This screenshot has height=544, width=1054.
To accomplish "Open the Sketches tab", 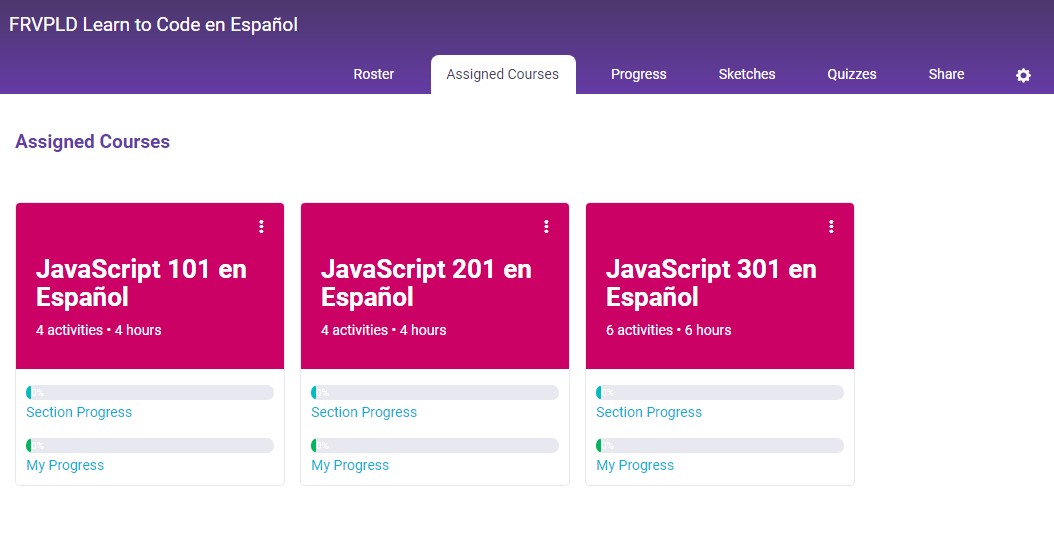I will click(746, 74).
